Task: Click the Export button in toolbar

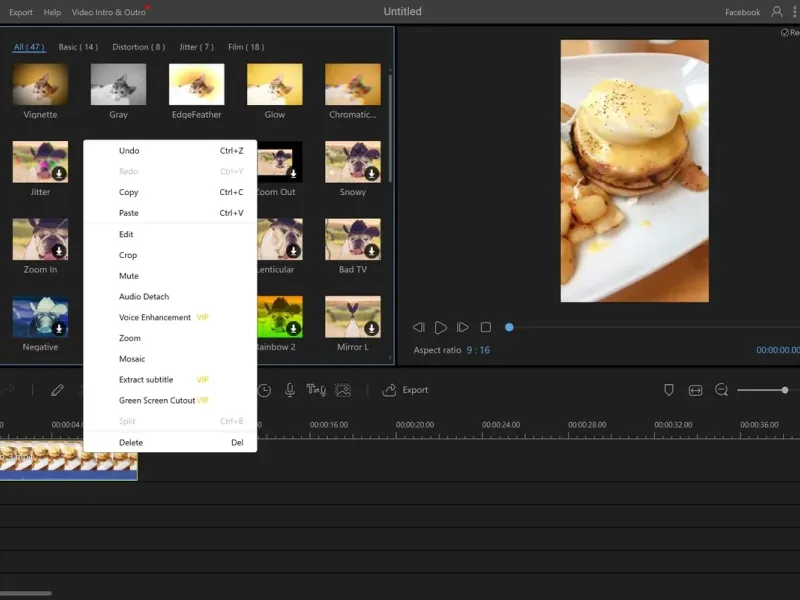Action: click(x=406, y=390)
